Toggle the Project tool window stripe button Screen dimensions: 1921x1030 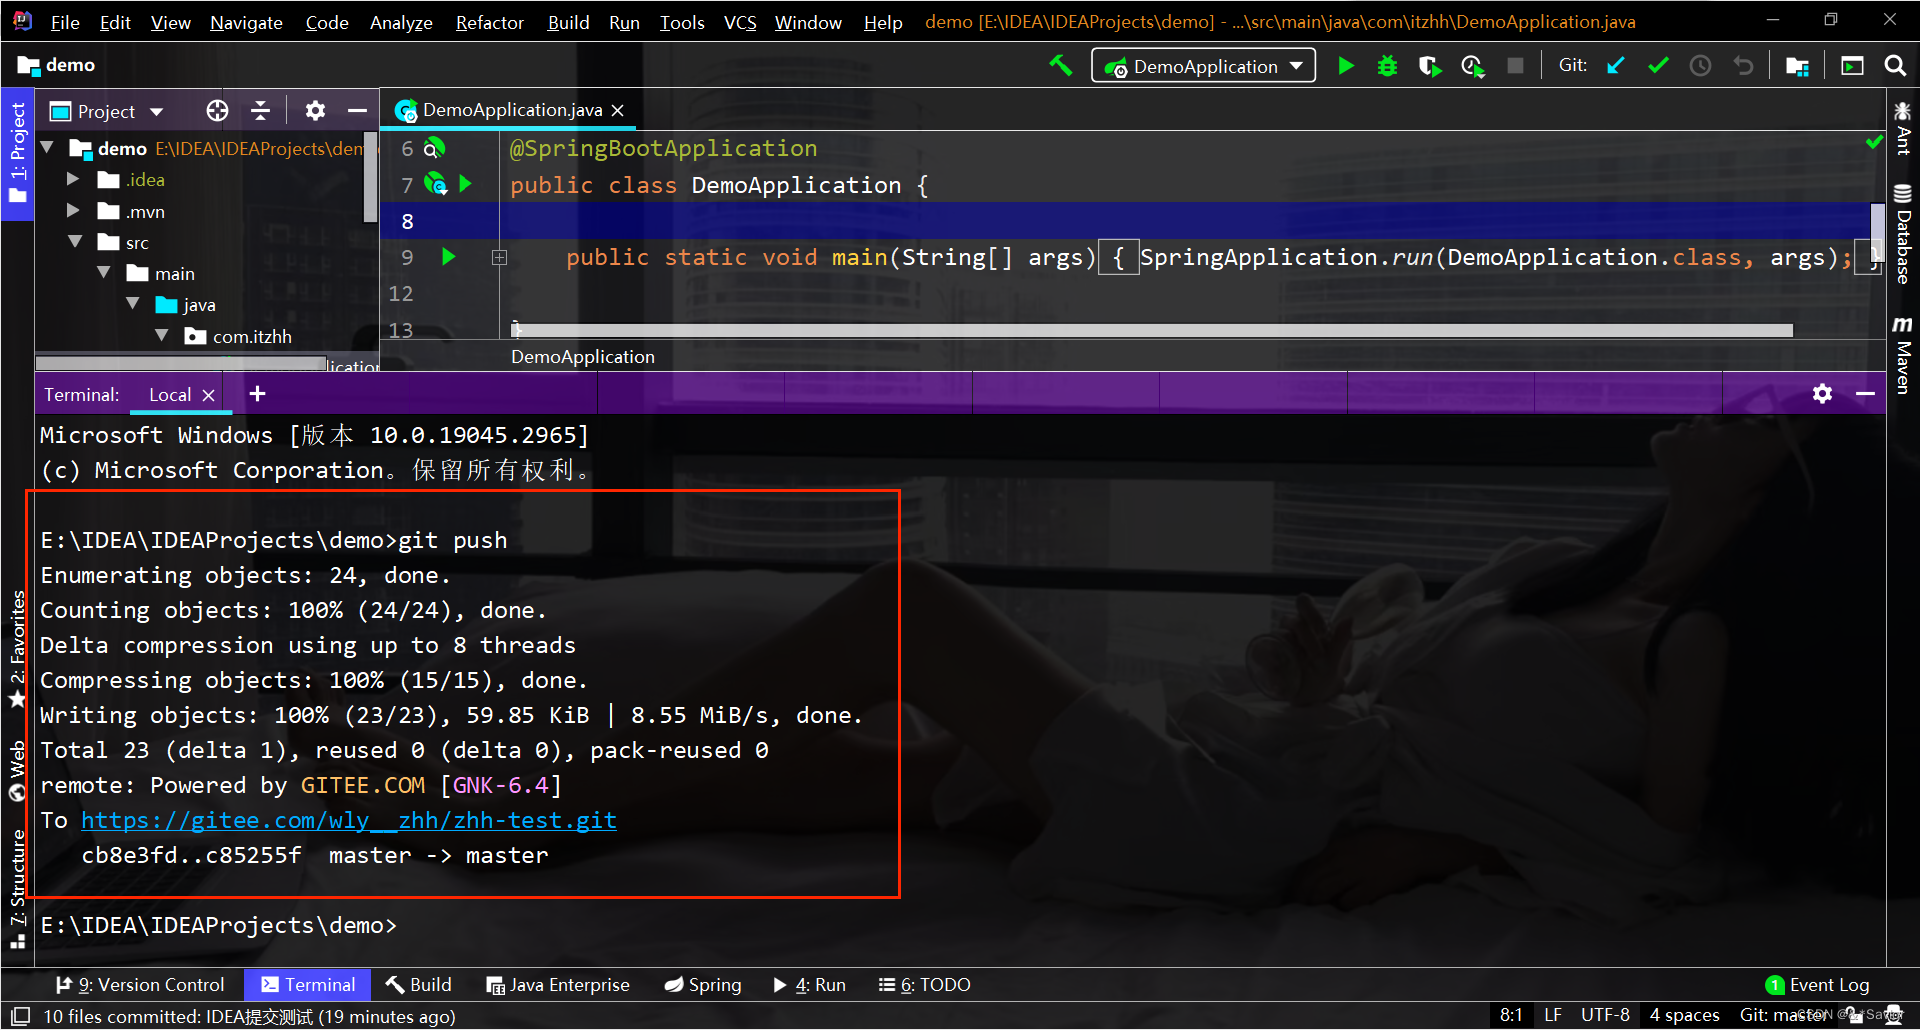pos(17,153)
